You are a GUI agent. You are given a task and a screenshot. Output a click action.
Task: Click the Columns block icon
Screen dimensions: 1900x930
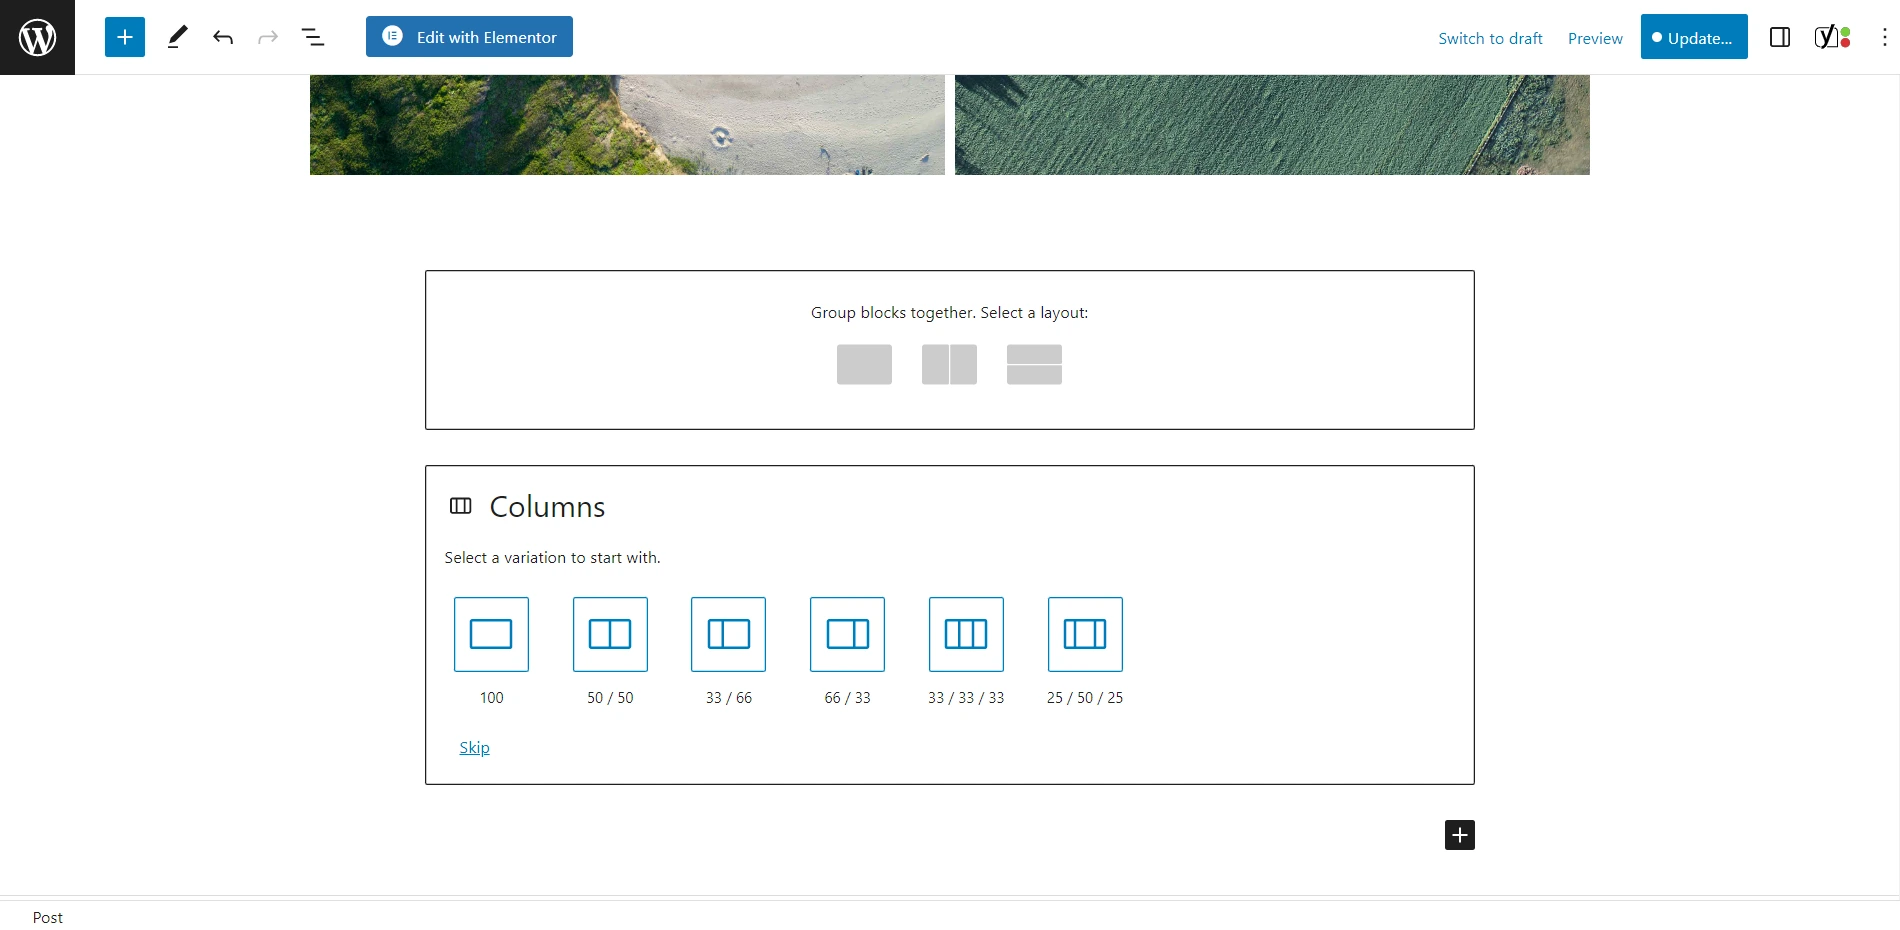461,506
